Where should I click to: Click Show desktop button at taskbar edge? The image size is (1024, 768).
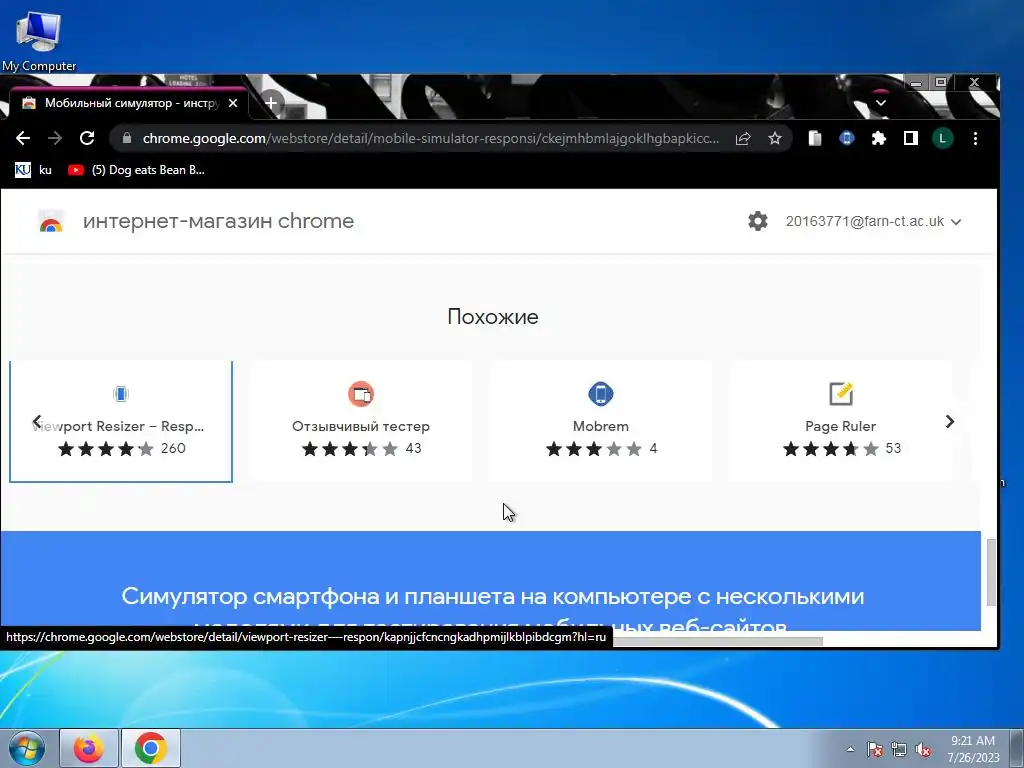click(x=1017, y=748)
